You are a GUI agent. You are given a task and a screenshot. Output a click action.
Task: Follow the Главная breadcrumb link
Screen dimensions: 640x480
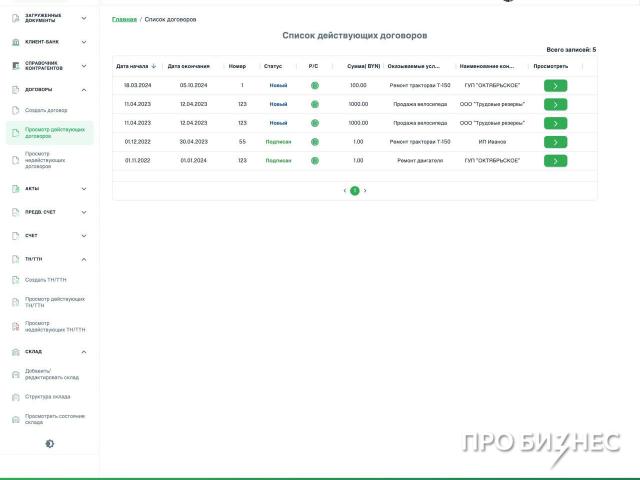coord(124,20)
